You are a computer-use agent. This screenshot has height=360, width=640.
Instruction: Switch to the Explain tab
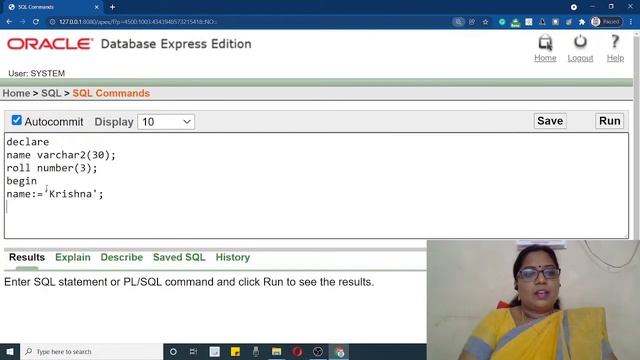click(x=73, y=257)
